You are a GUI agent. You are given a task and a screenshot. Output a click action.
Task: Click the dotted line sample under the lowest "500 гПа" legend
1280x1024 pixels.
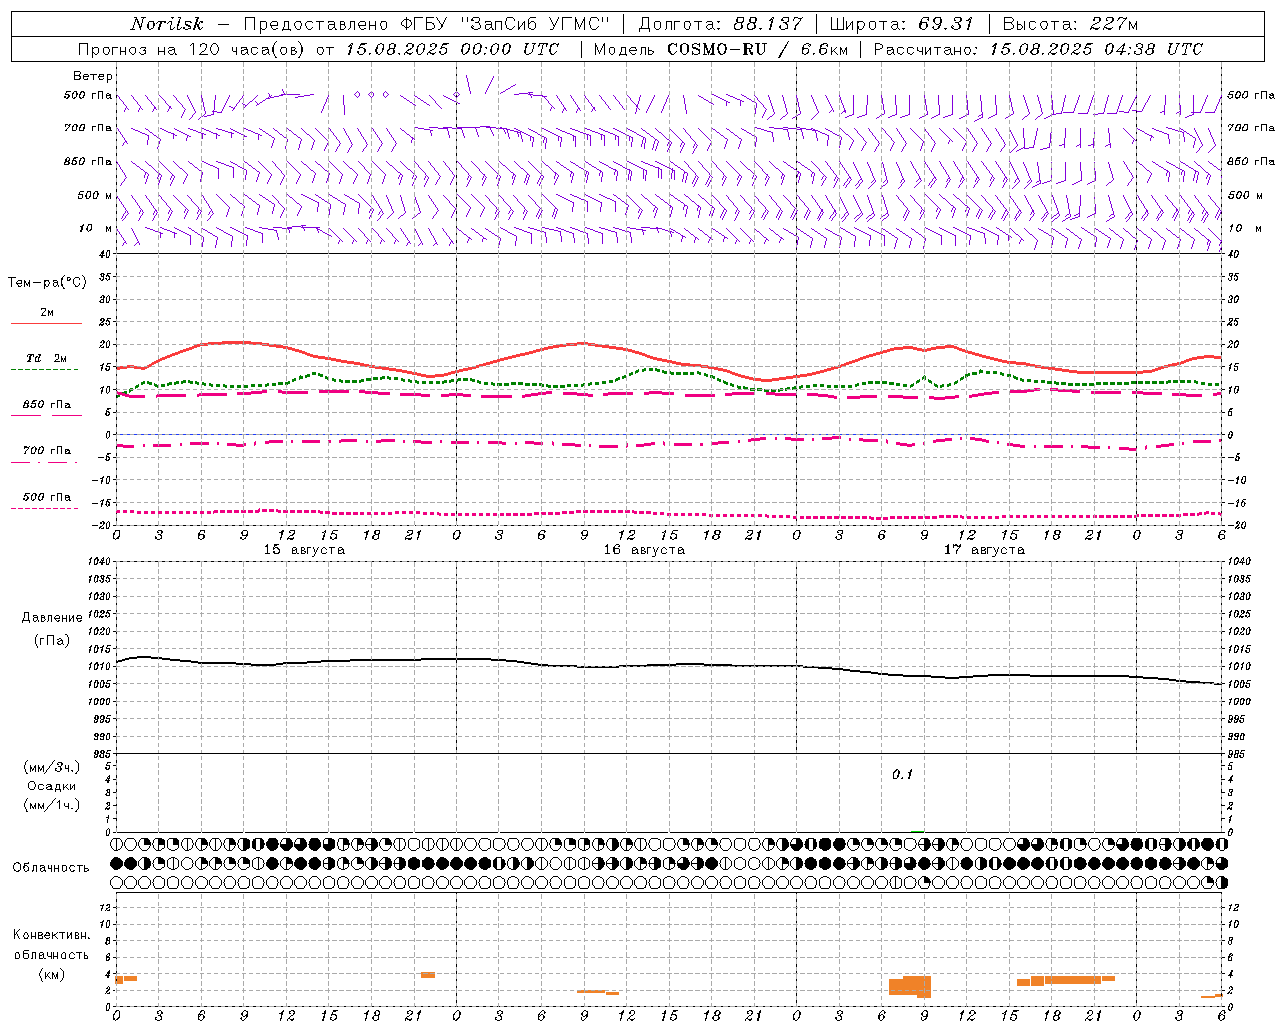pyautogui.click(x=45, y=508)
